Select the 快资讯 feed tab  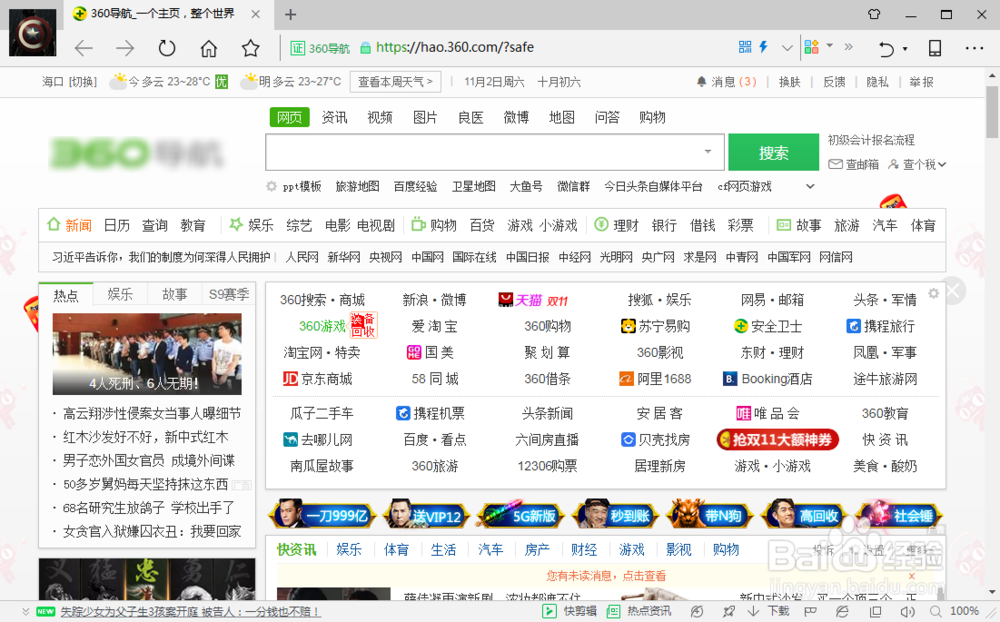(x=297, y=549)
